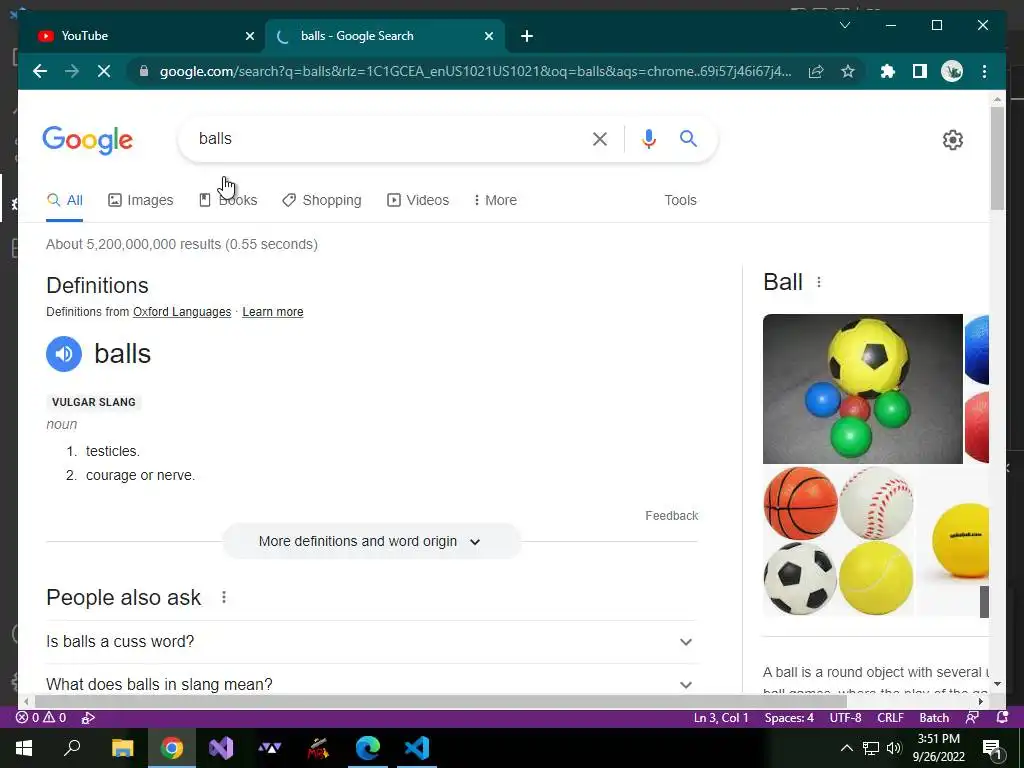The height and width of the screenshot is (768, 1024).
Task: Bookmark this page with the star icon
Action: click(848, 71)
